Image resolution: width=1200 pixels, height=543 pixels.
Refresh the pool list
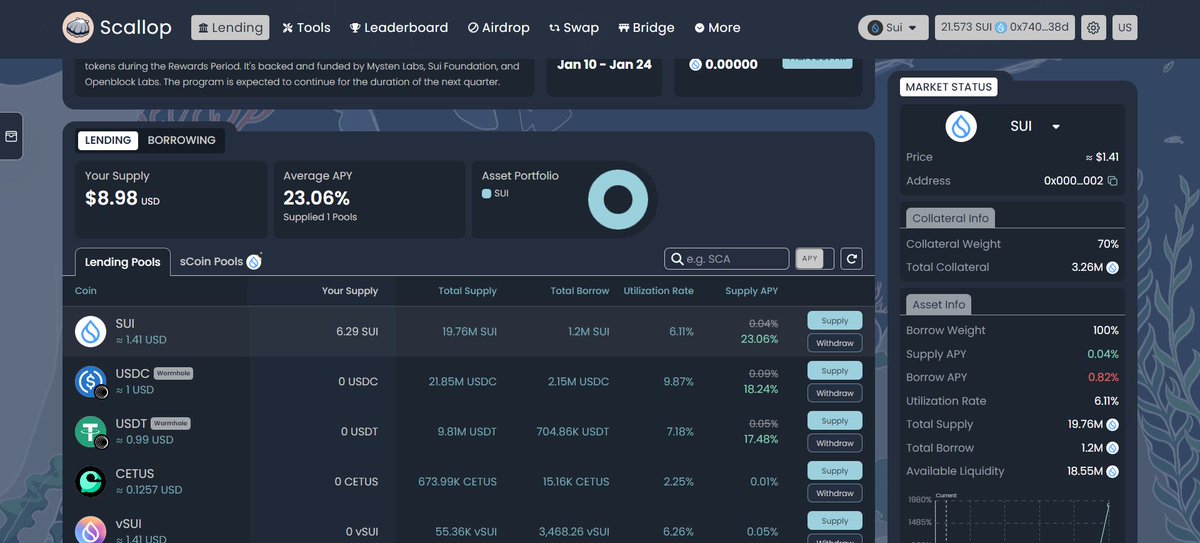tap(851, 259)
